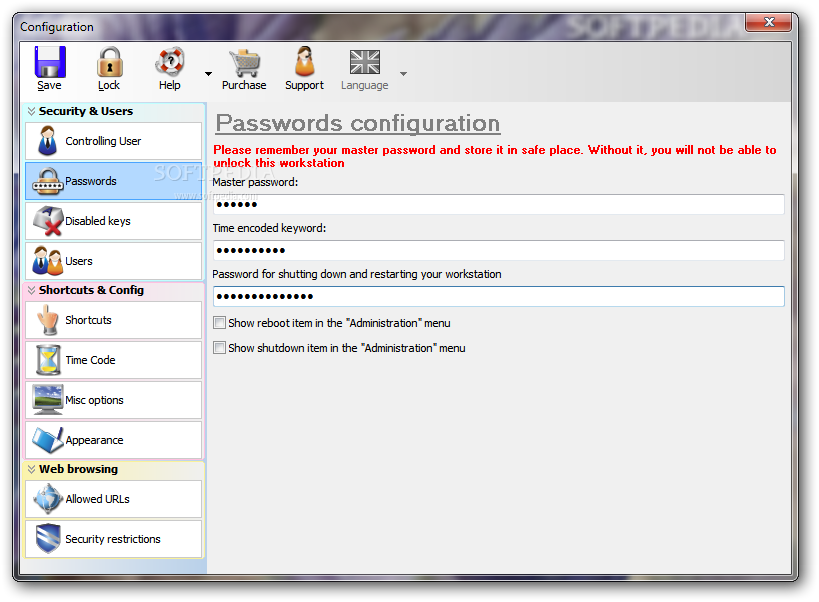
Task: Open Language dropdown arrow
Action: point(403,74)
